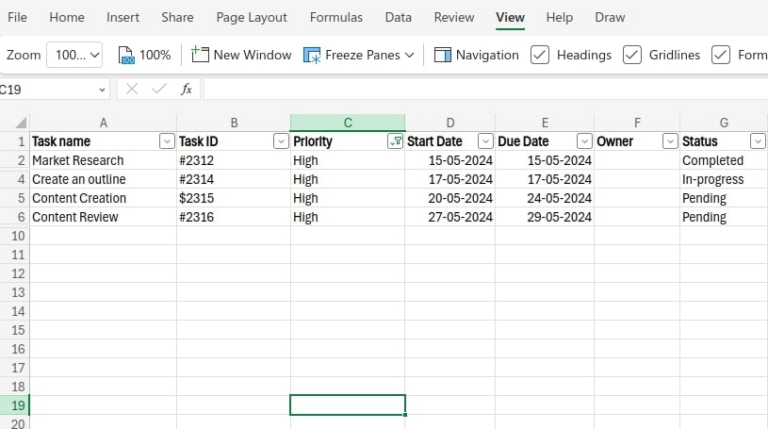Image resolution: width=768 pixels, height=429 pixels.
Task: Select column C header
Action: [347, 123]
